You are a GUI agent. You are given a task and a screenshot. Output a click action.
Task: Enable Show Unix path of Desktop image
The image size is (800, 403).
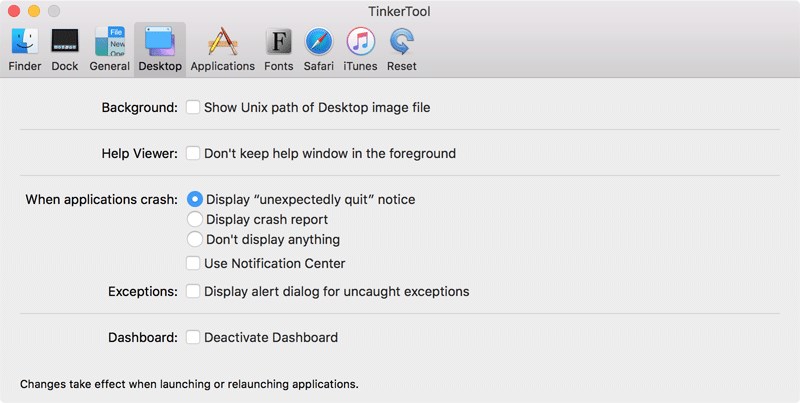(193, 107)
